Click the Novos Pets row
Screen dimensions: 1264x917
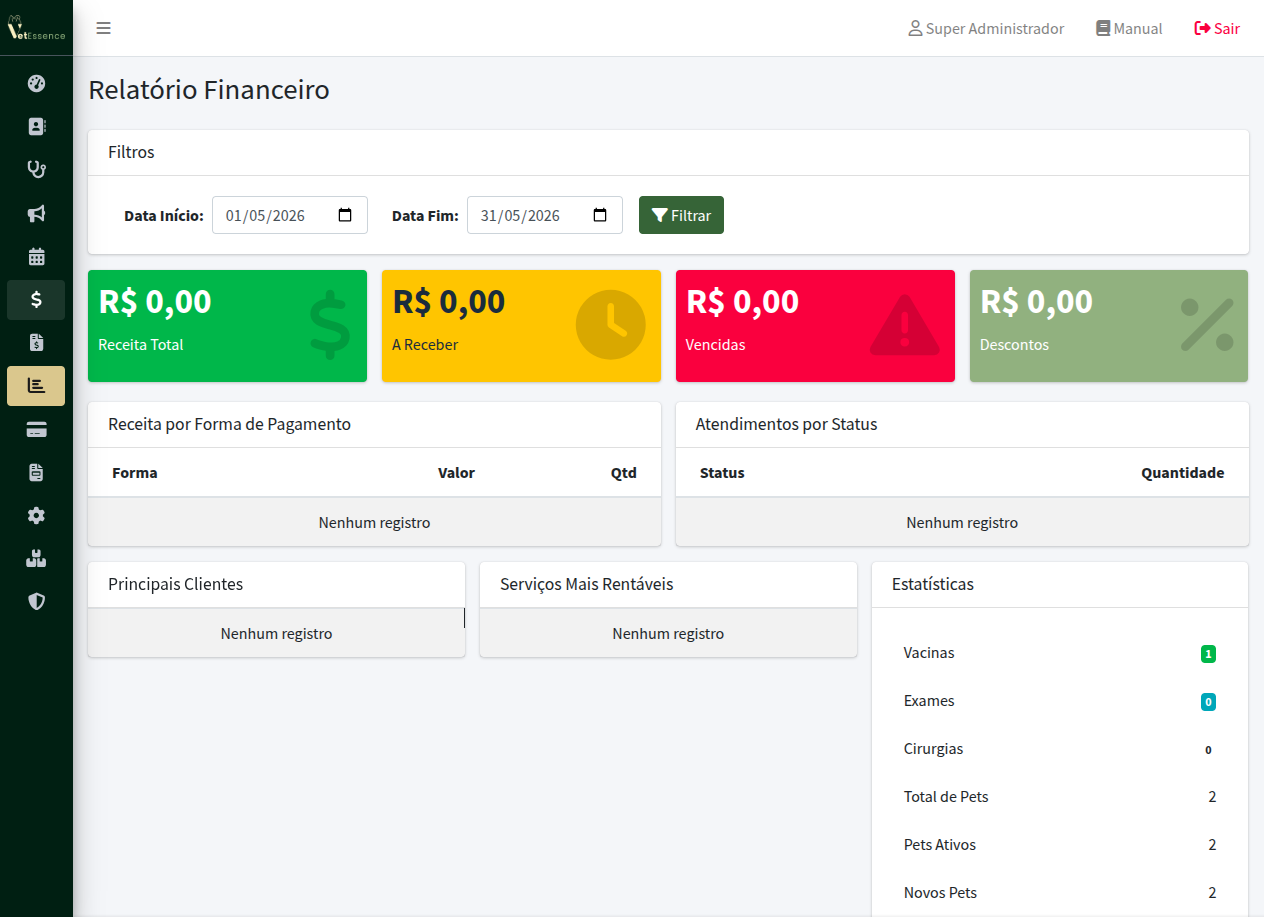click(1060, 893)
